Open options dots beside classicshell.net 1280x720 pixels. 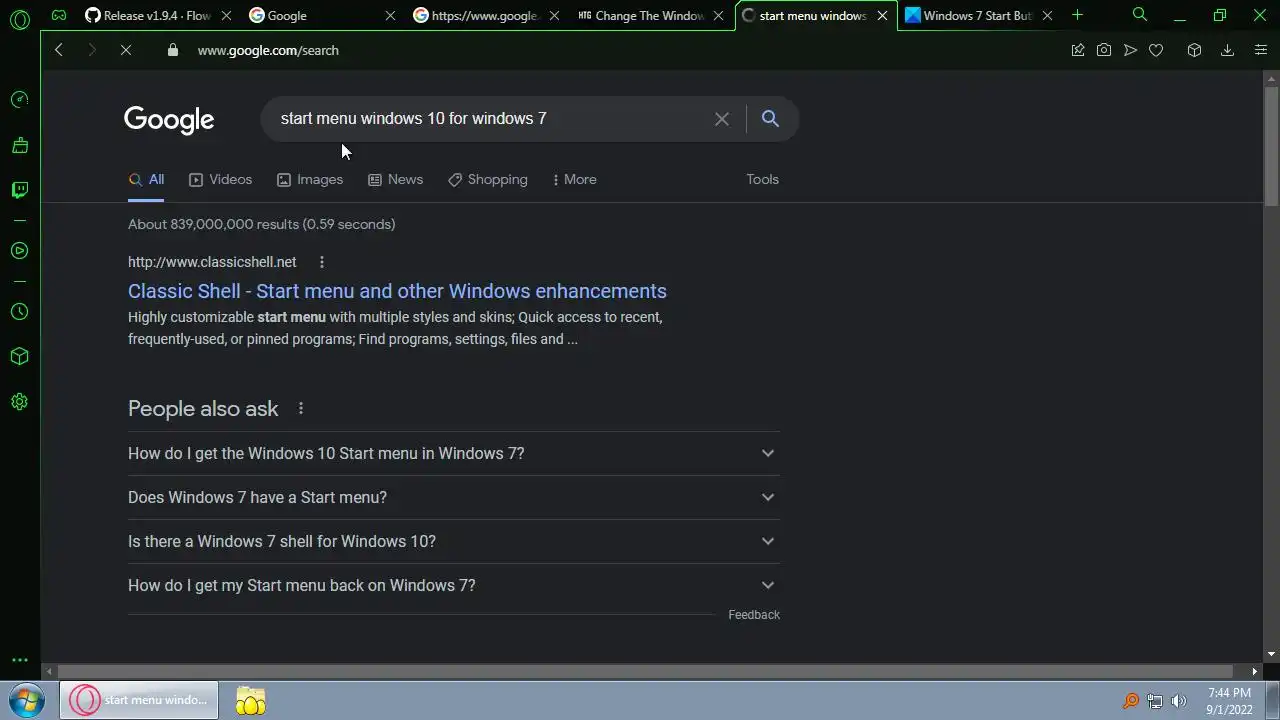tap(322, 262)
